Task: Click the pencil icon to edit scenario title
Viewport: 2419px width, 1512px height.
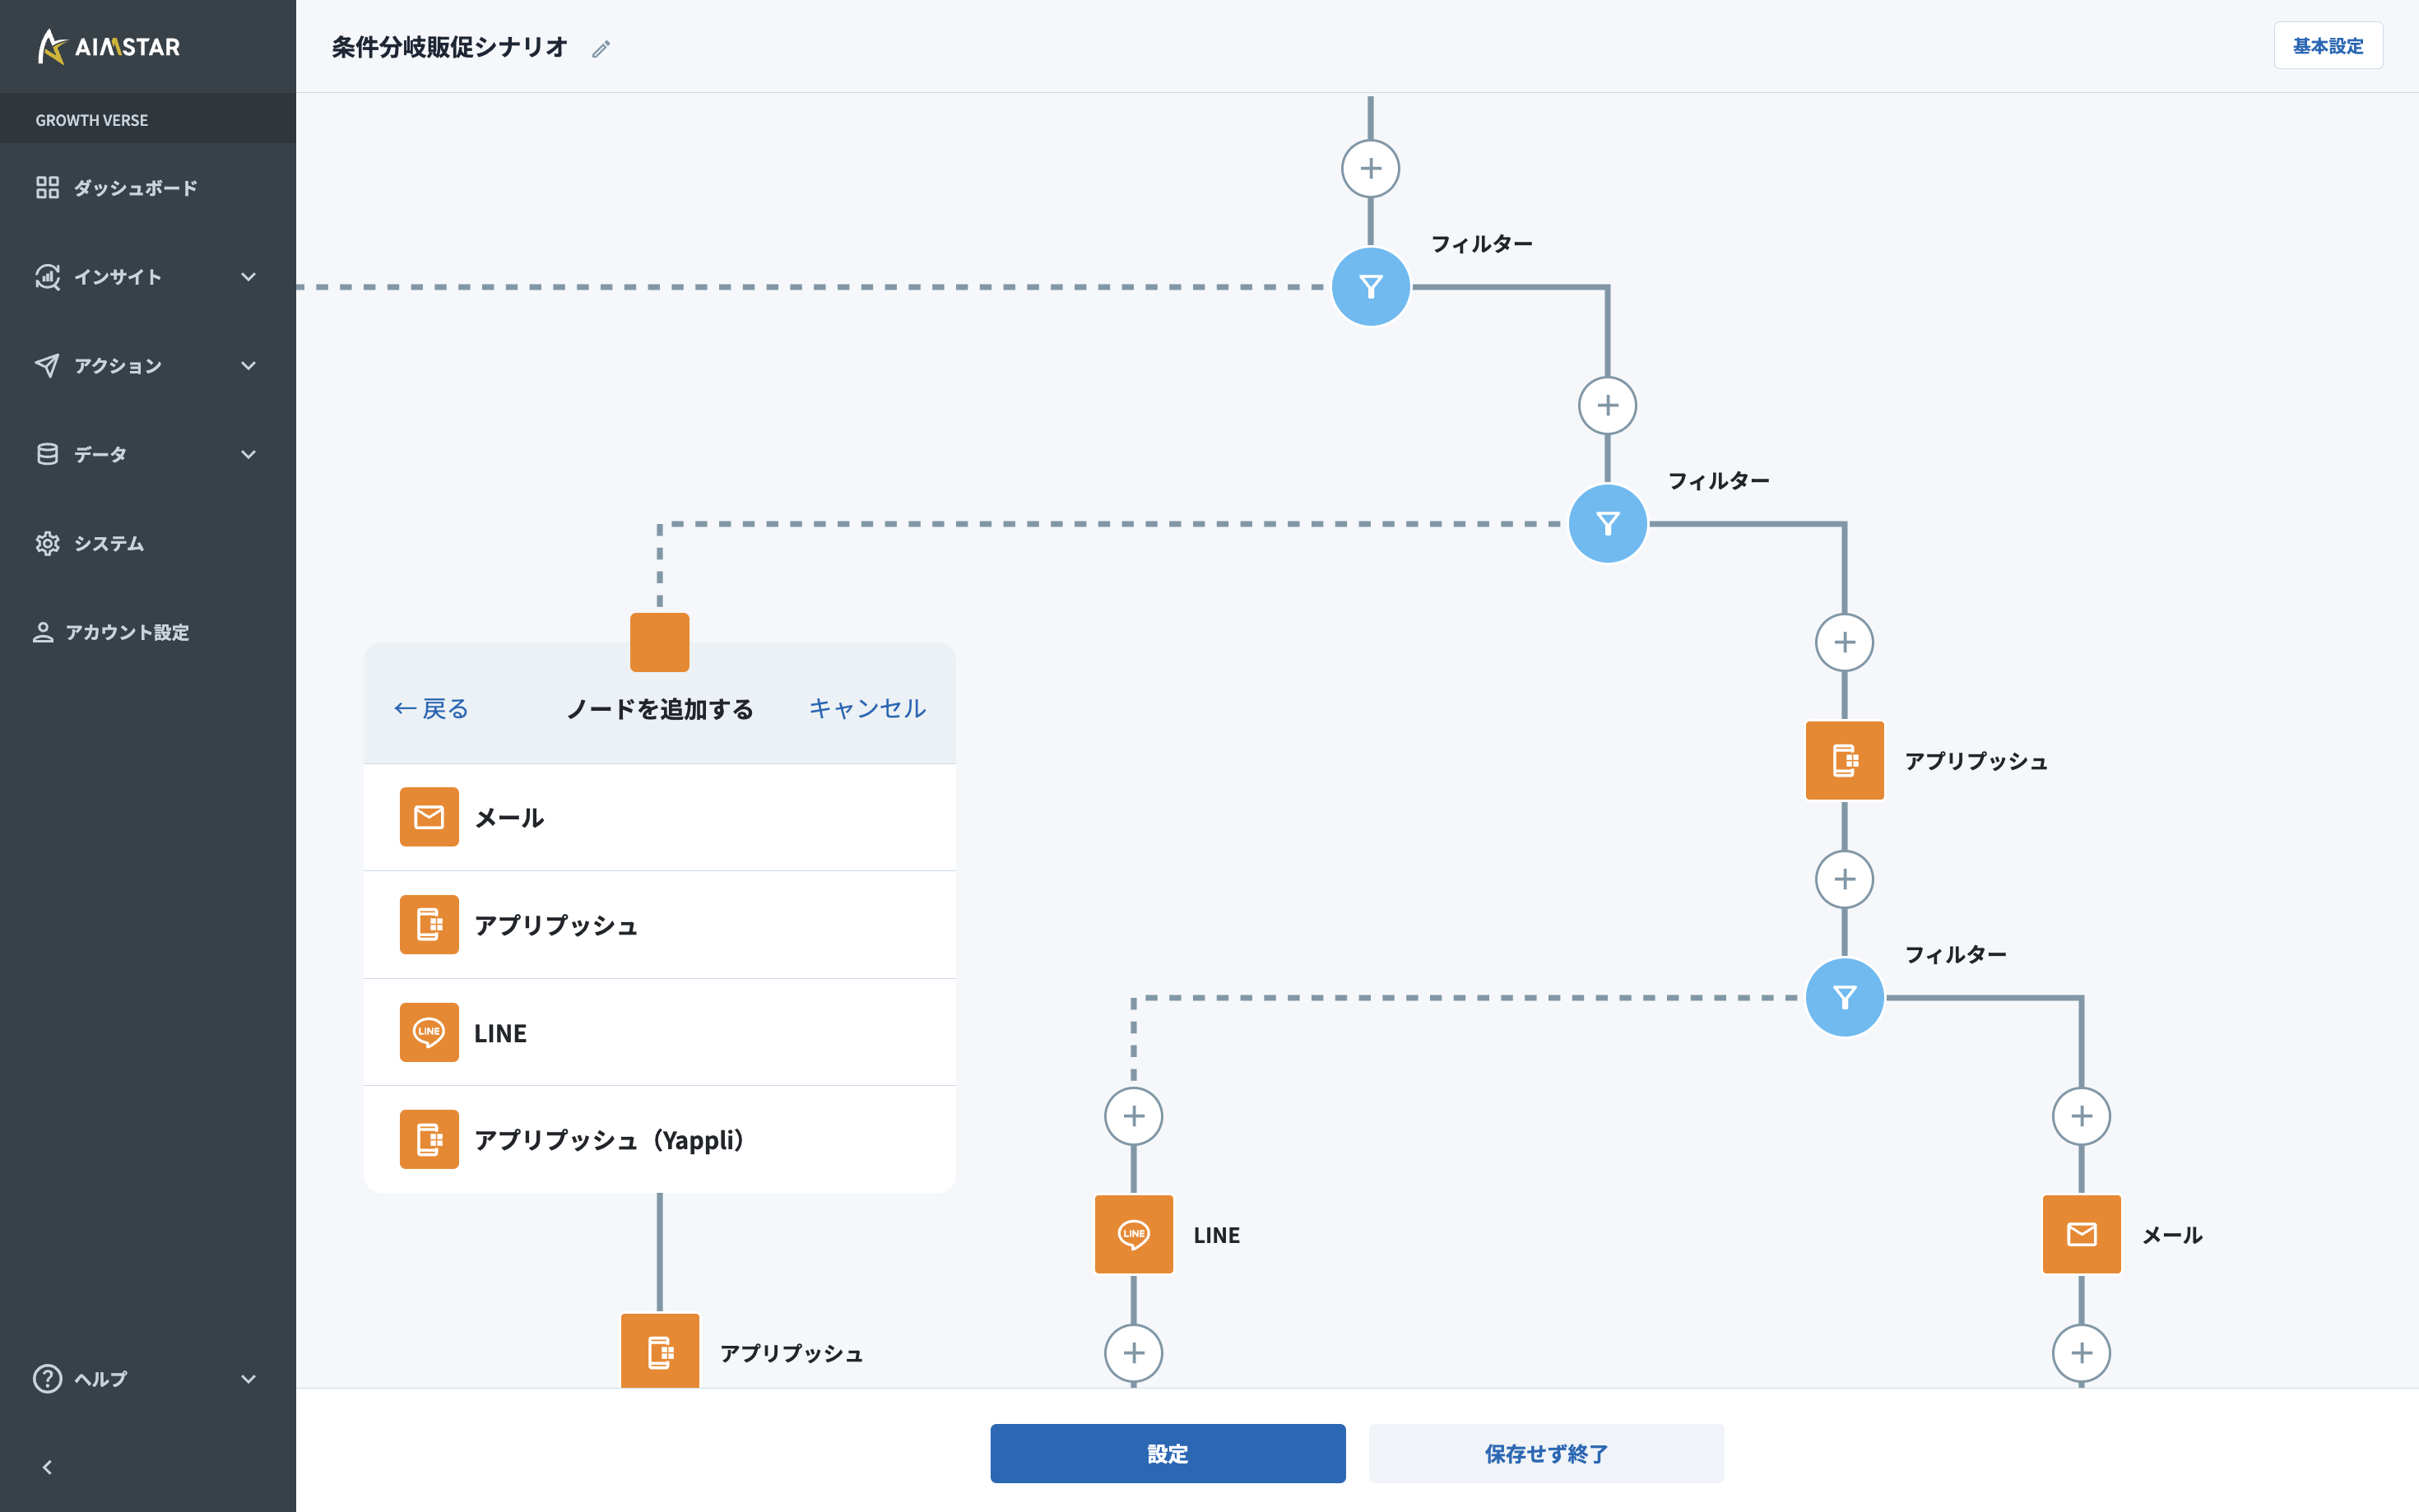Action: tap(601, 48)
